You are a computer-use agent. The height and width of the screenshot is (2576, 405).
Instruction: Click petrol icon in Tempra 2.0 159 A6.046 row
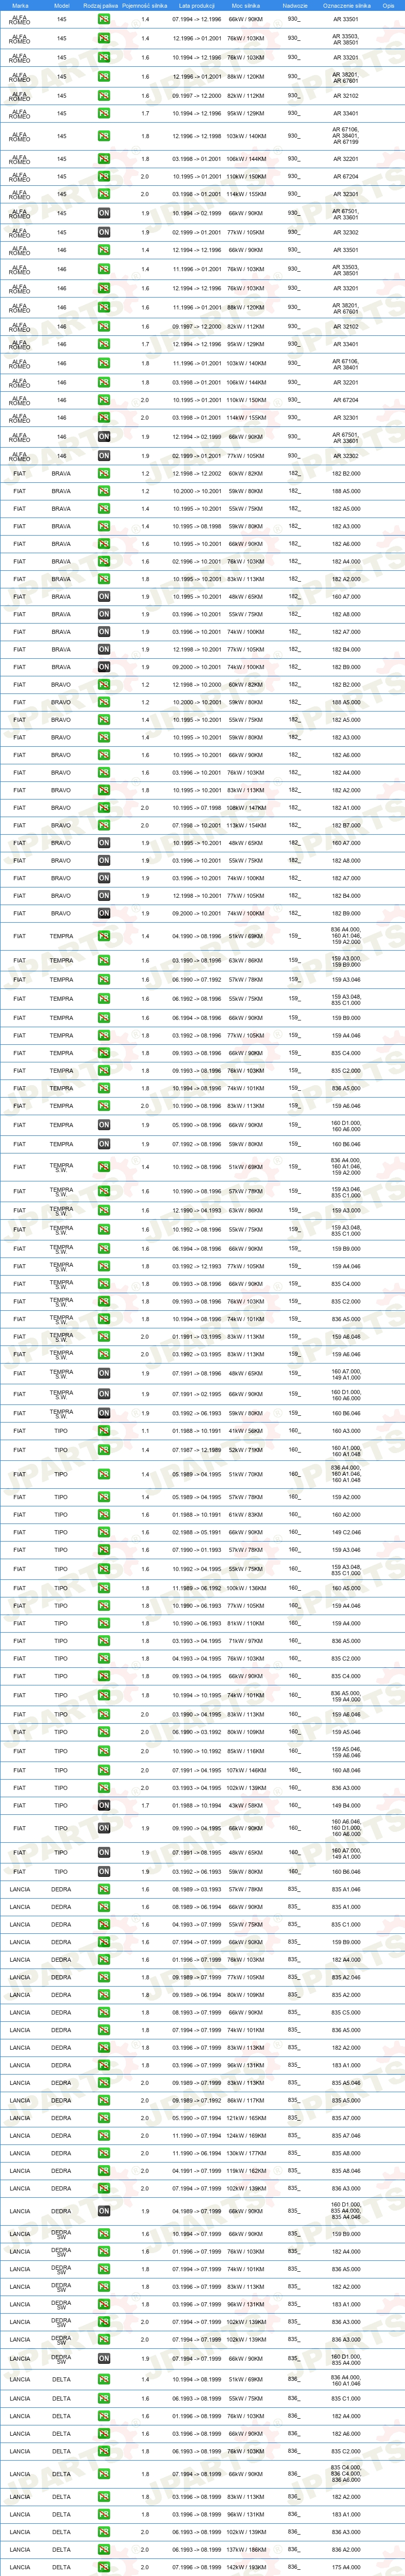pos(104,1106)
